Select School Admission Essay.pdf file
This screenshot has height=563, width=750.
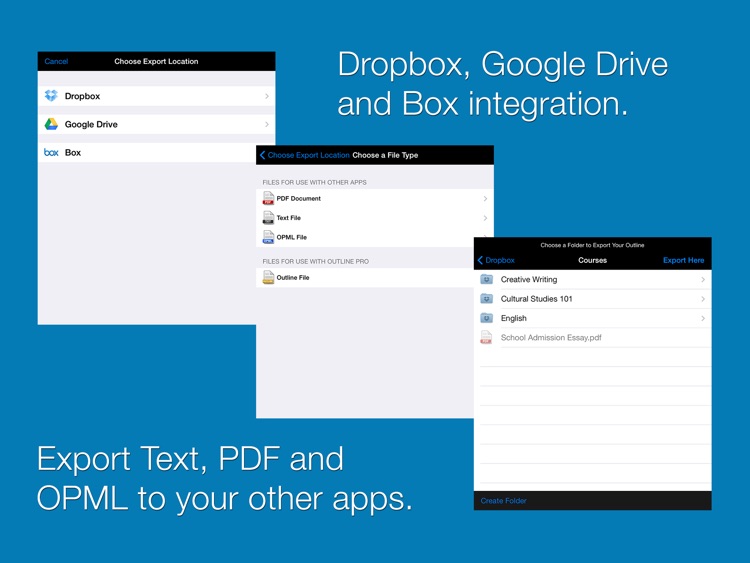(x=593, y=338)
